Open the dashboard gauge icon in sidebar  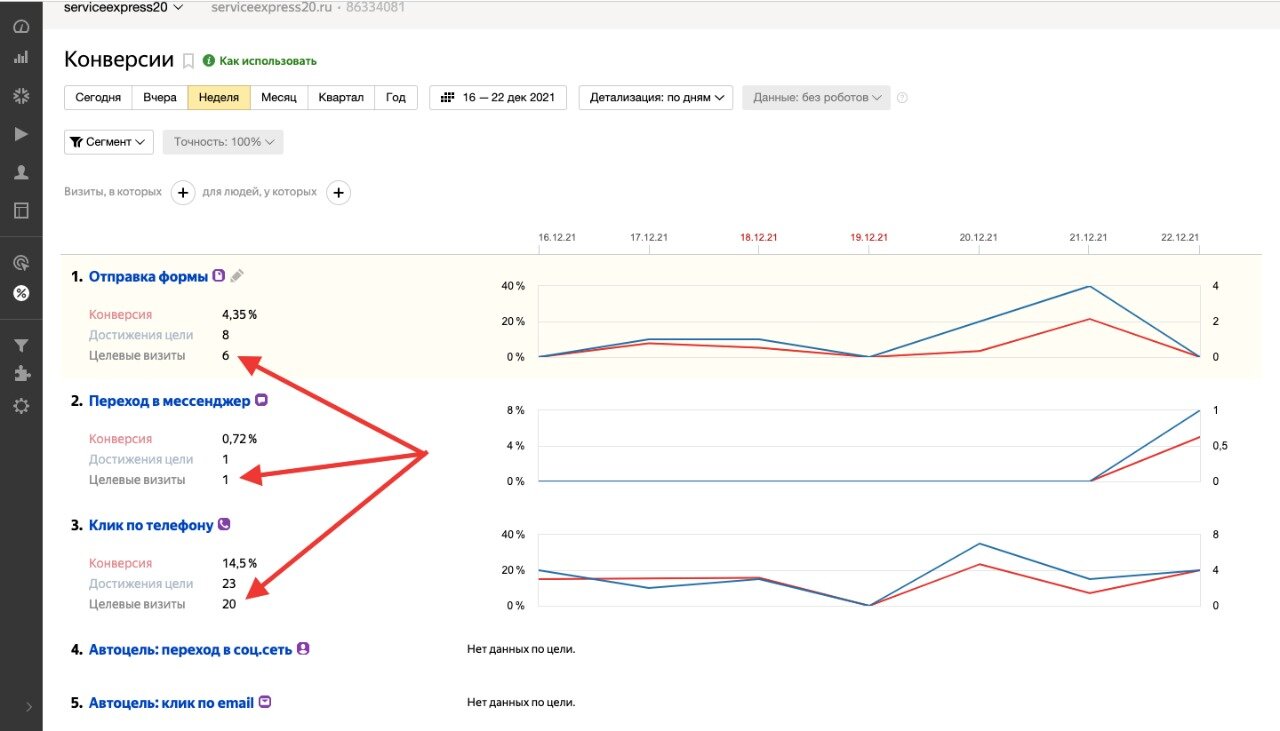pos(21,27)
